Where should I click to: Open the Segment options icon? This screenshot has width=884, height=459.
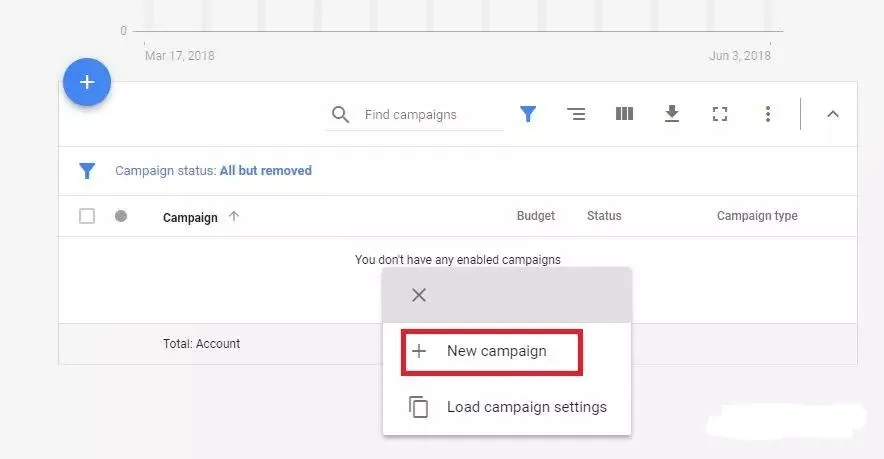click(576, 114)
